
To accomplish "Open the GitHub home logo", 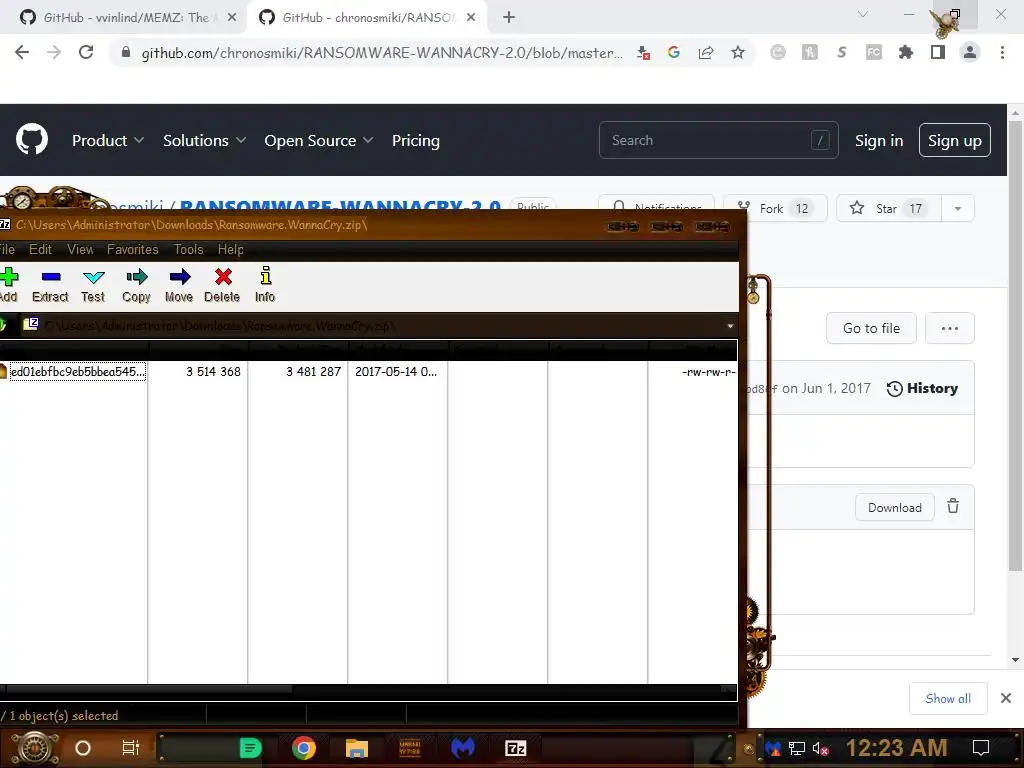I will click(32, 139).
